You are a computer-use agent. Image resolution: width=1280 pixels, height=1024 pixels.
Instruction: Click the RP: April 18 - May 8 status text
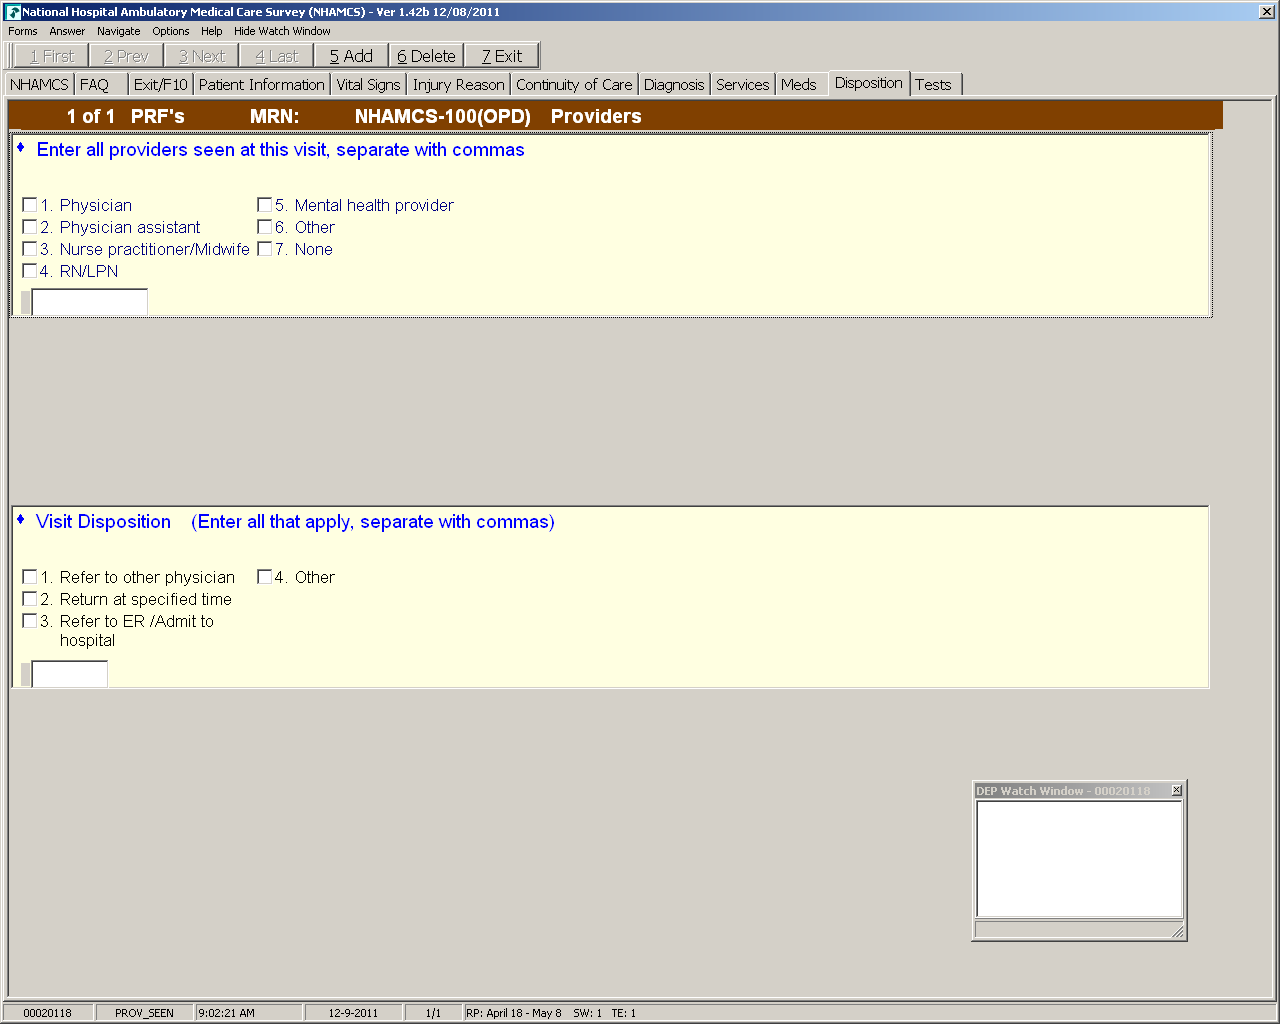[x=514, y=1013]
